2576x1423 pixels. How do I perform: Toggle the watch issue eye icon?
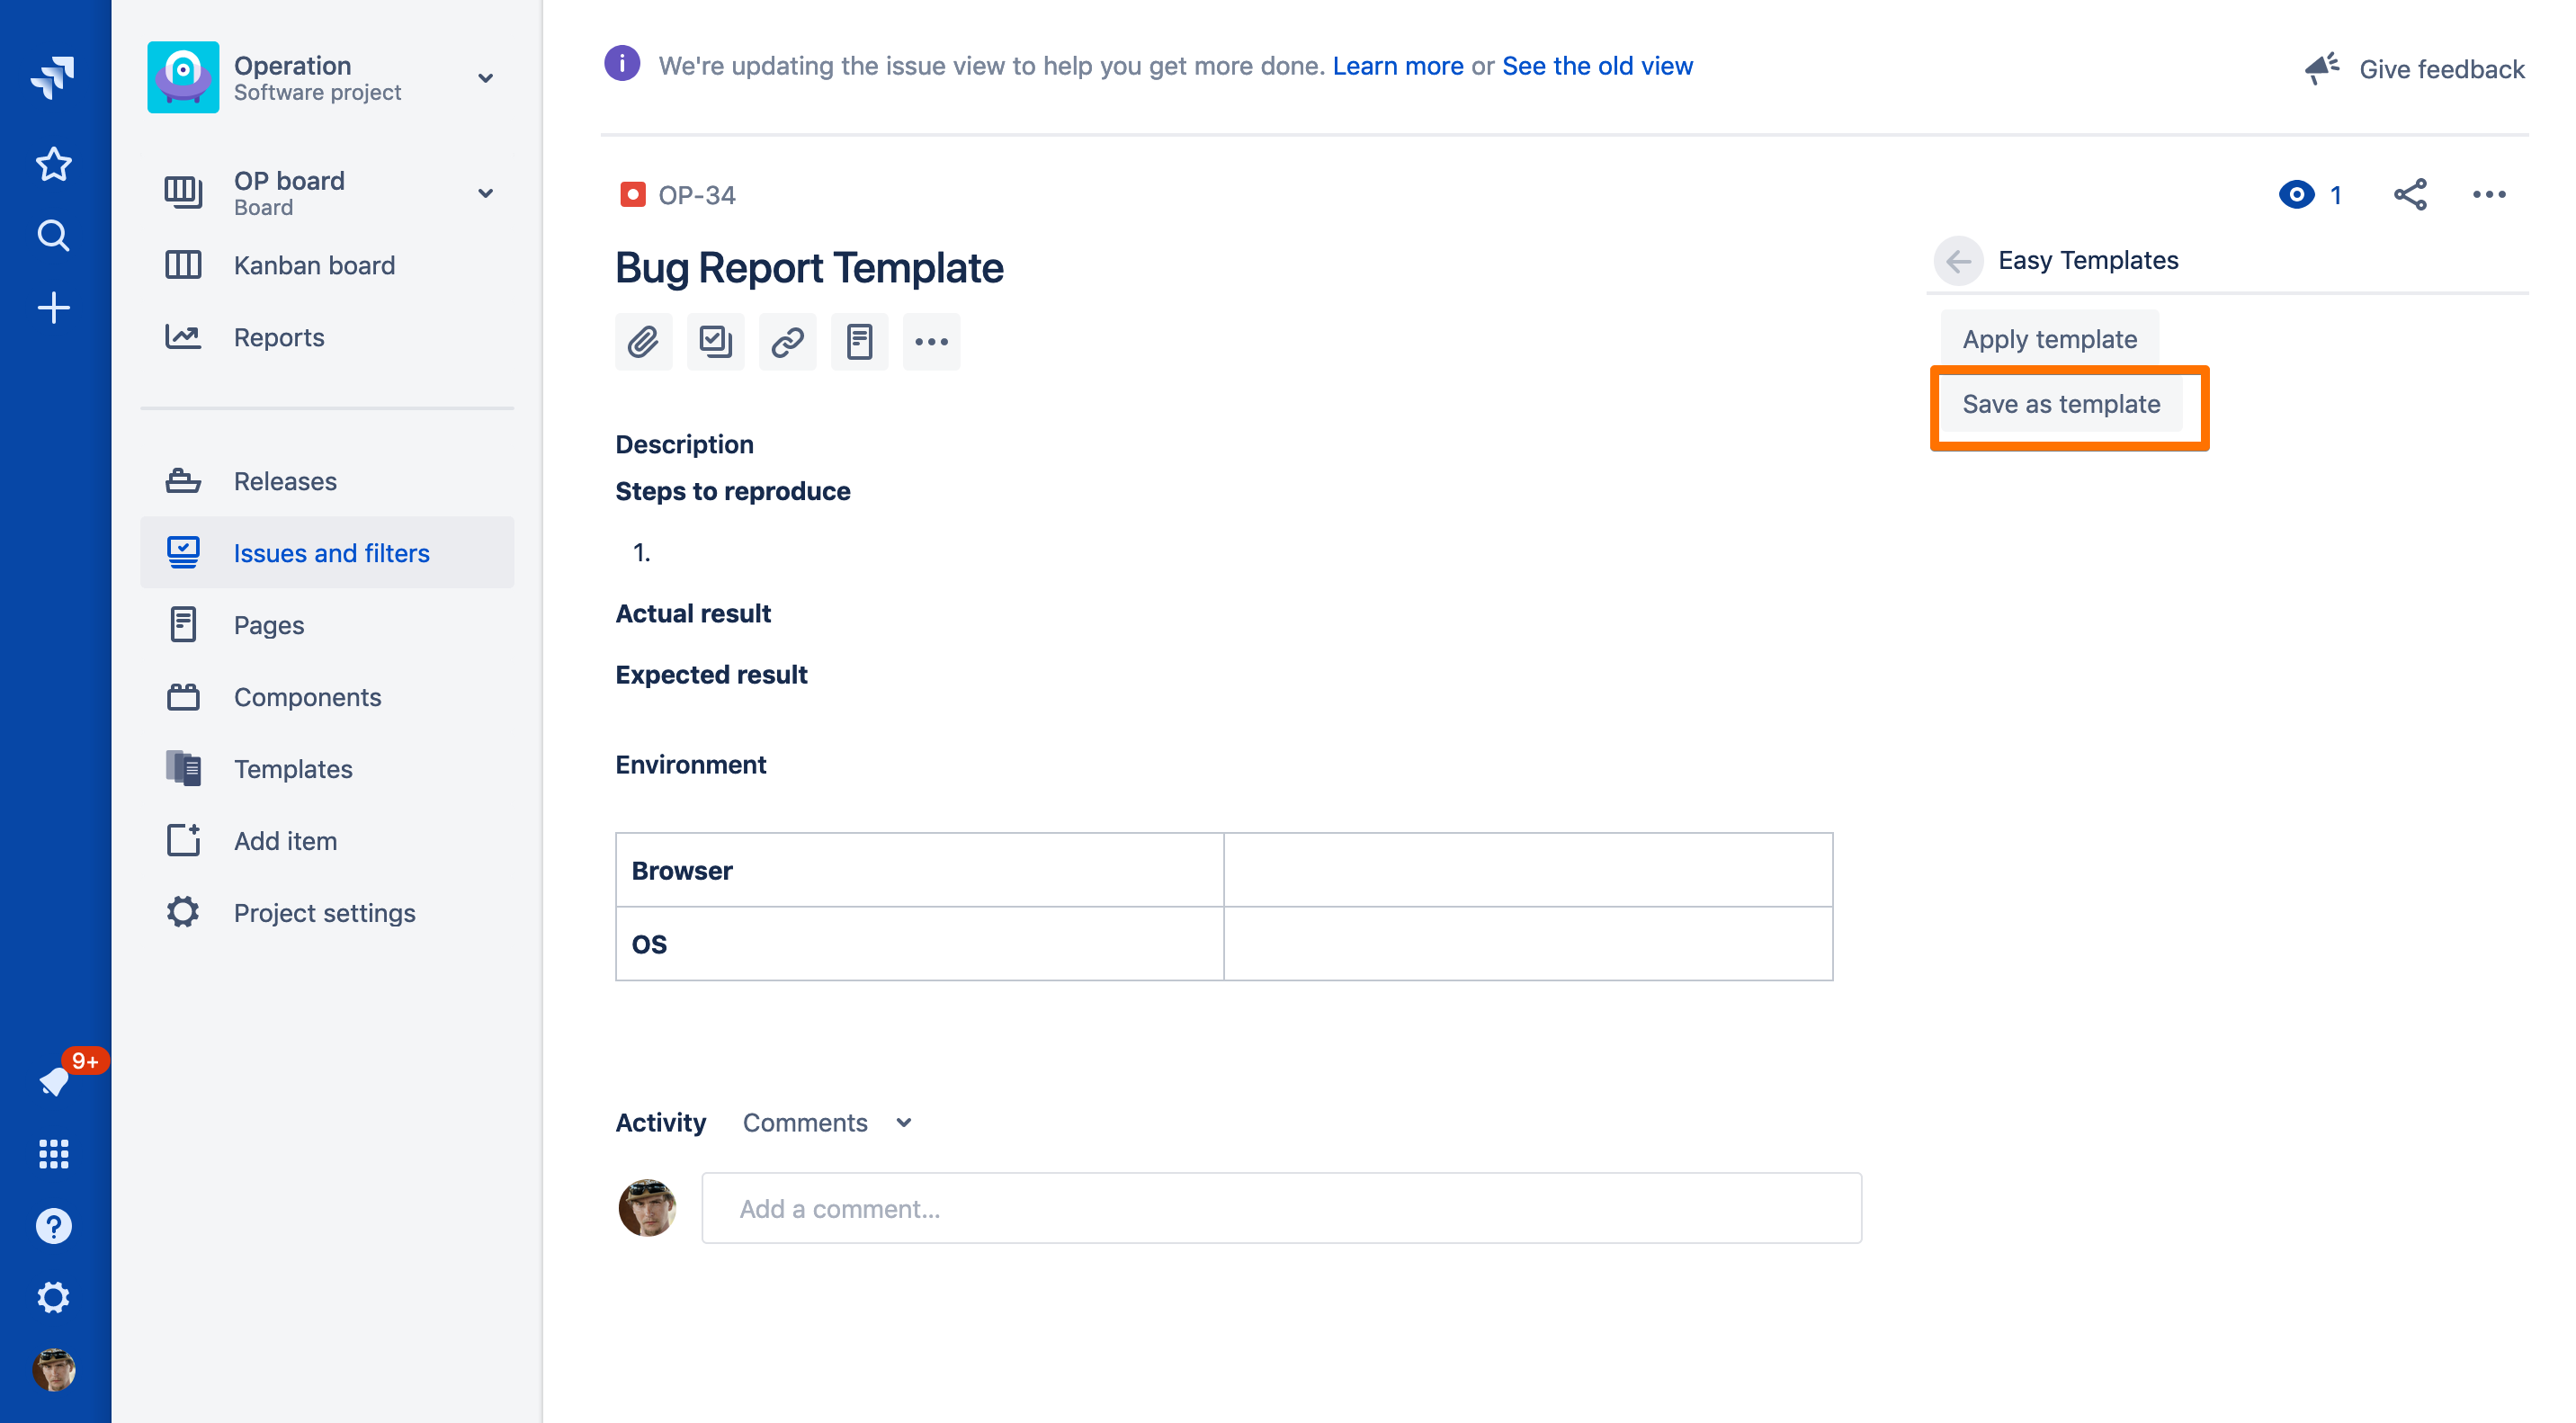pyautogui.click(x=2296, y=194)
